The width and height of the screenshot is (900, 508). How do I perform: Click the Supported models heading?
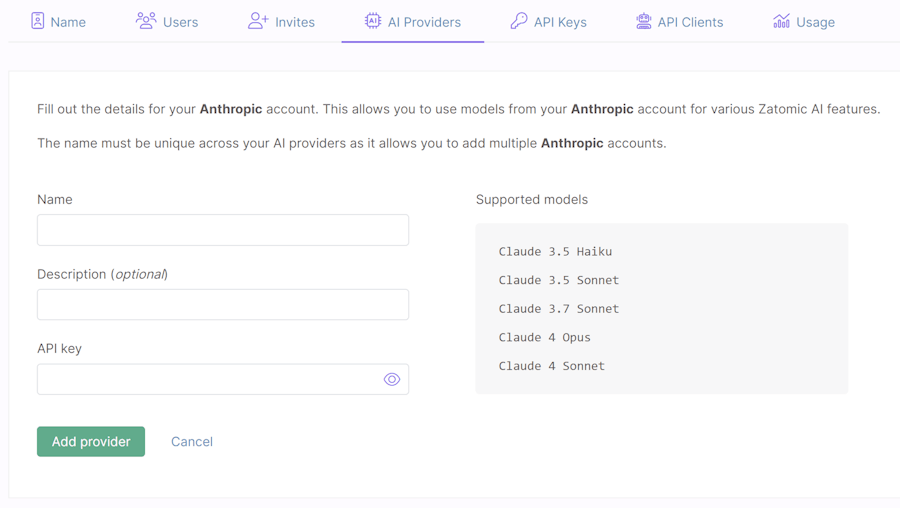(x=532, y=200)
